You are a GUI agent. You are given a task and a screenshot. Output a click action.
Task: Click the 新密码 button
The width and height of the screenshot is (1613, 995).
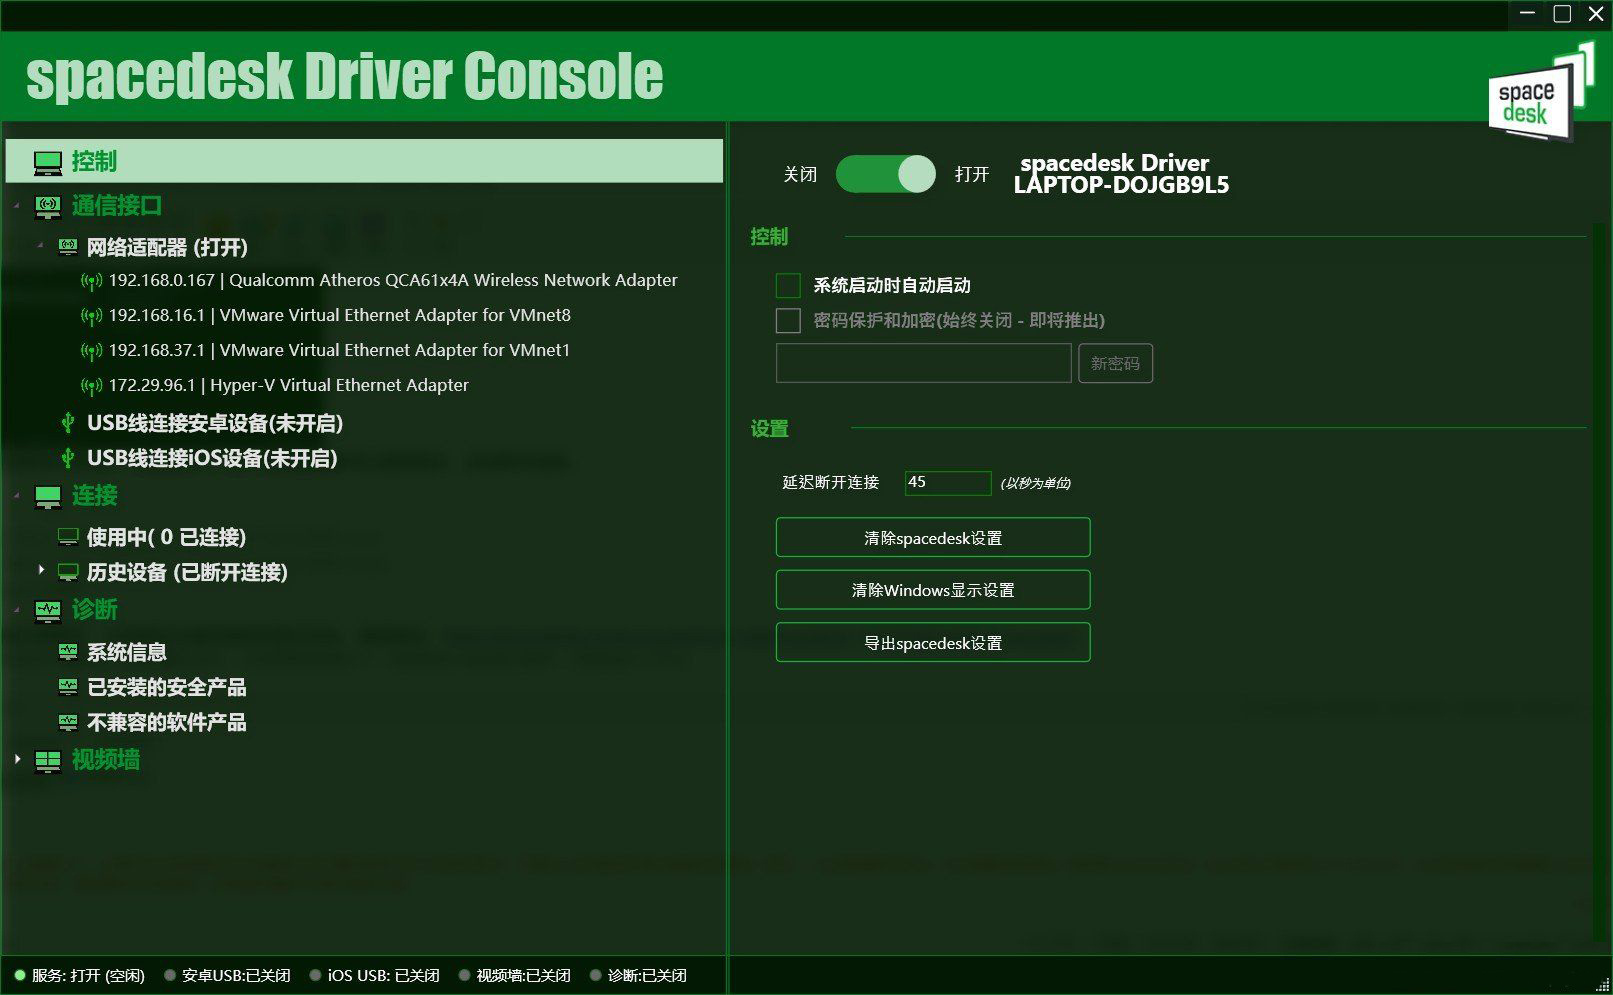(x=1115, y=363)
